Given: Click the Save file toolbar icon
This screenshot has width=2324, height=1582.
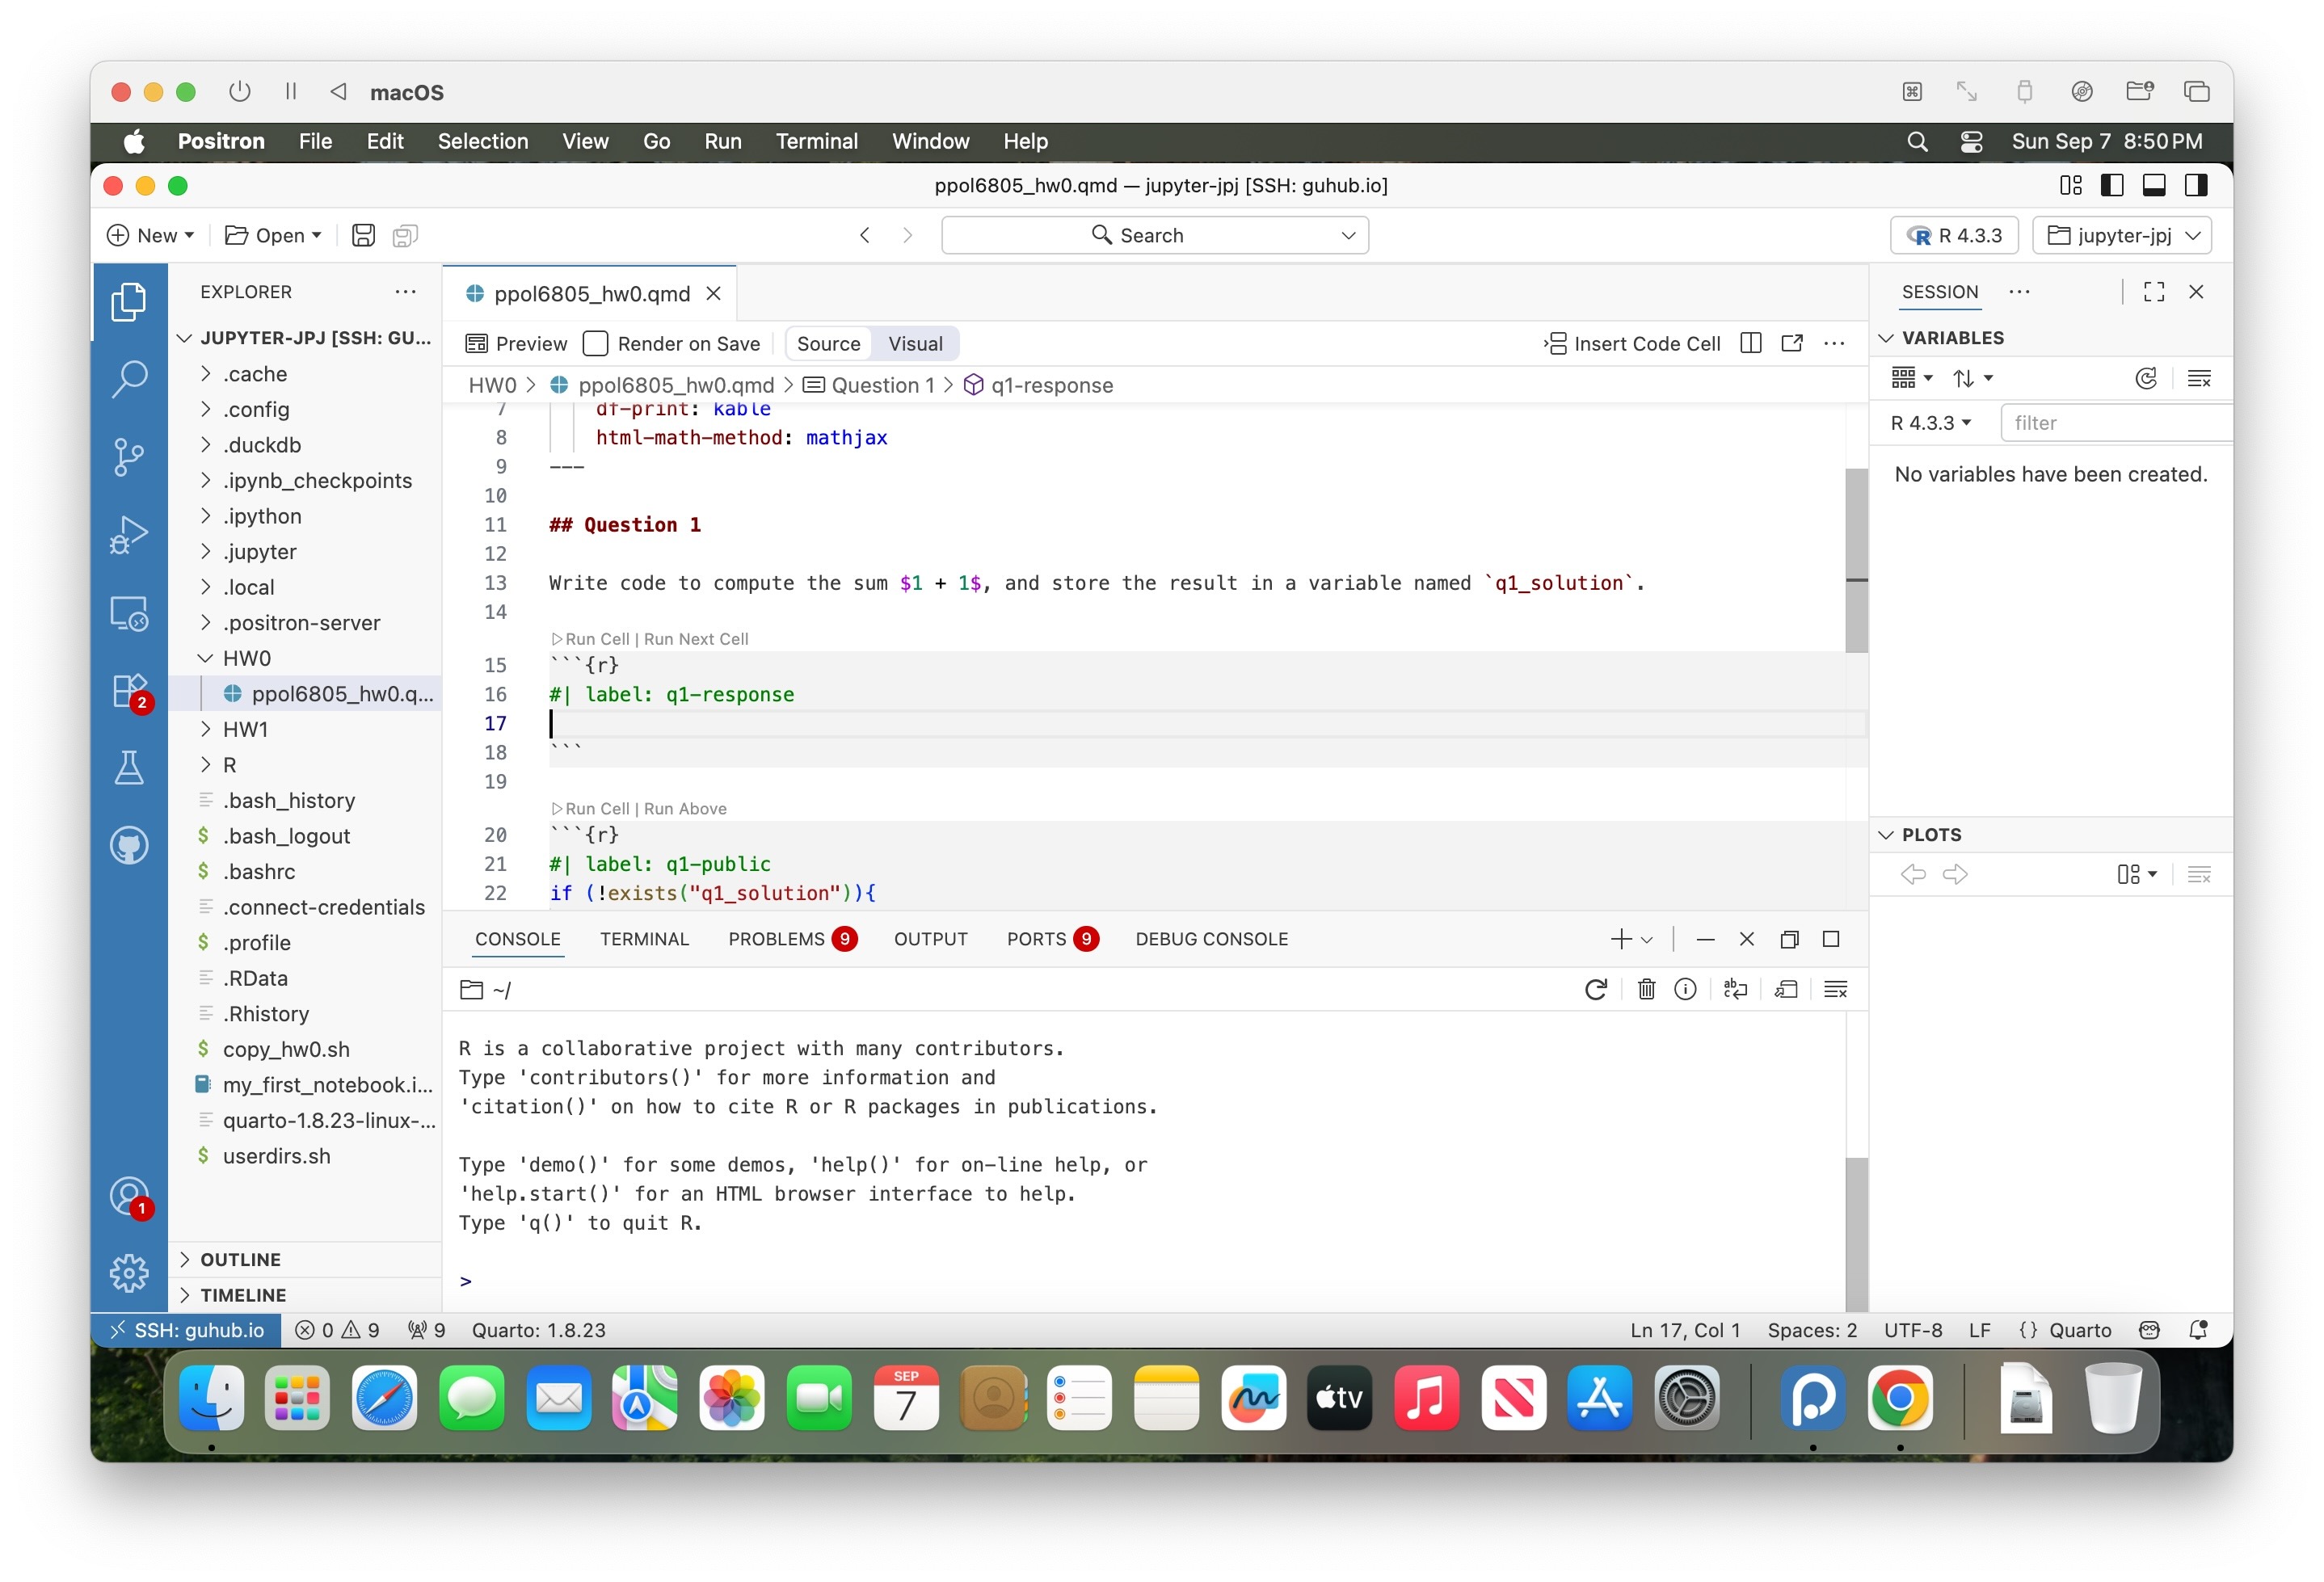Looking at the screenshot, I should pos(364,235).
